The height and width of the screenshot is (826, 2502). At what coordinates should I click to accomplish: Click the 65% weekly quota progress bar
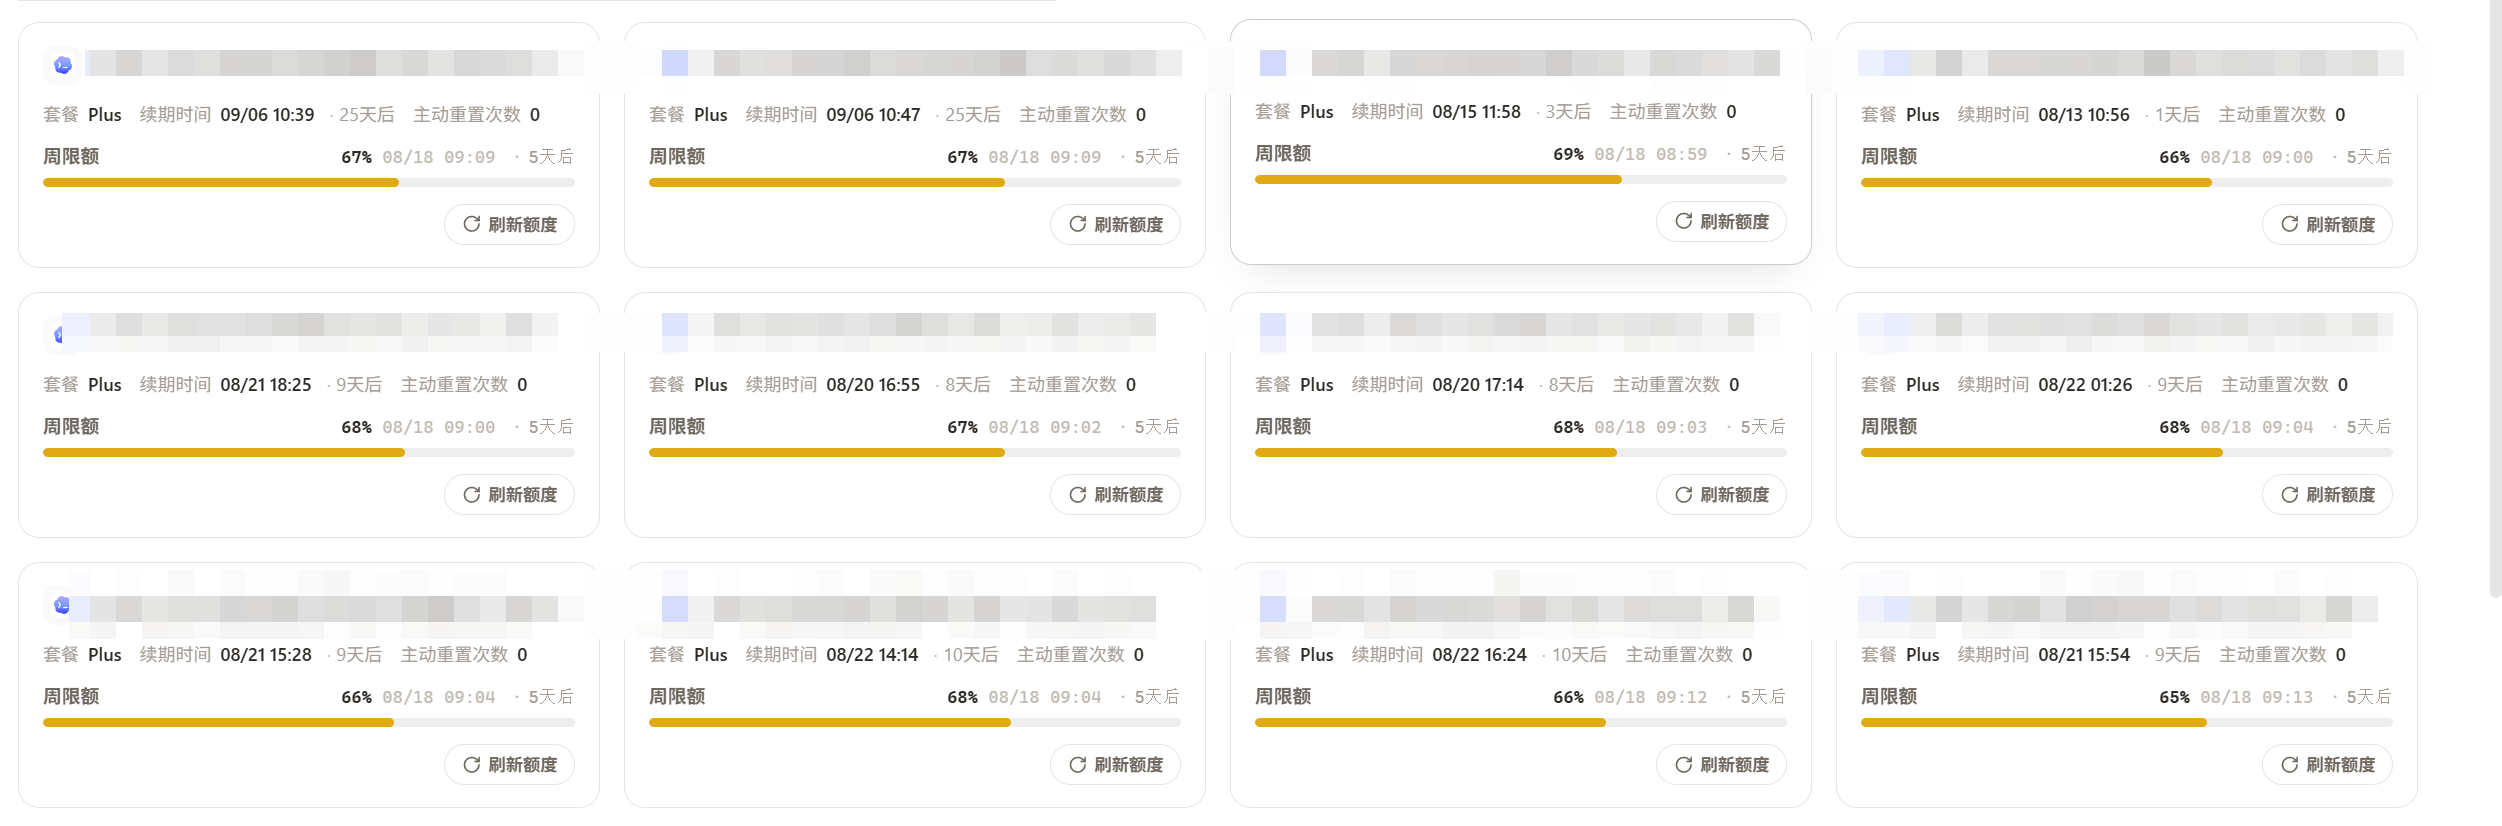[x=2127, y=722]
